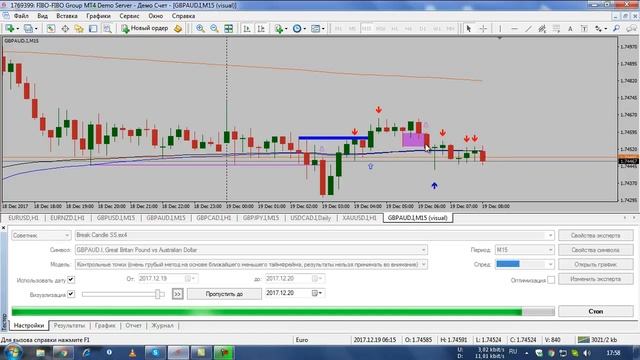640x360 pixels.
Task: Click the MetaEditor yellow book icon
Action: 178,29
